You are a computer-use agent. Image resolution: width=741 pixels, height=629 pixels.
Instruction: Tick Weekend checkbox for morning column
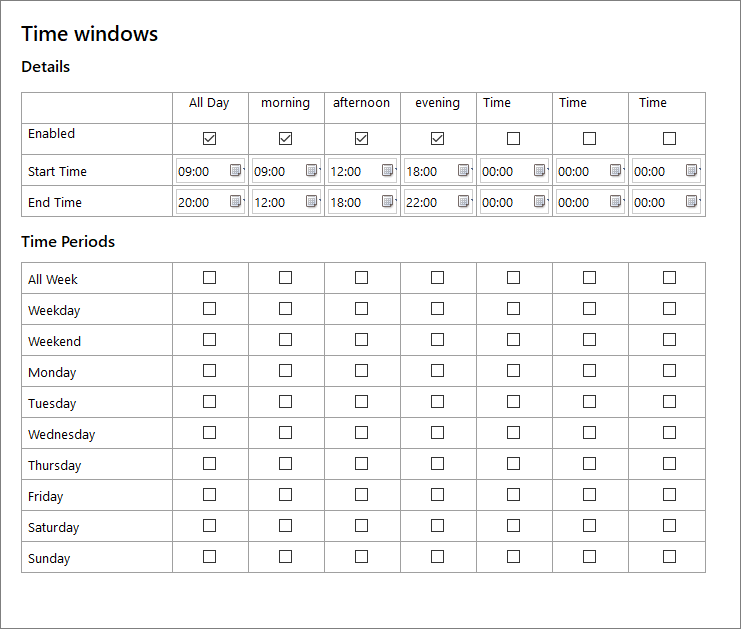(285, 340)
